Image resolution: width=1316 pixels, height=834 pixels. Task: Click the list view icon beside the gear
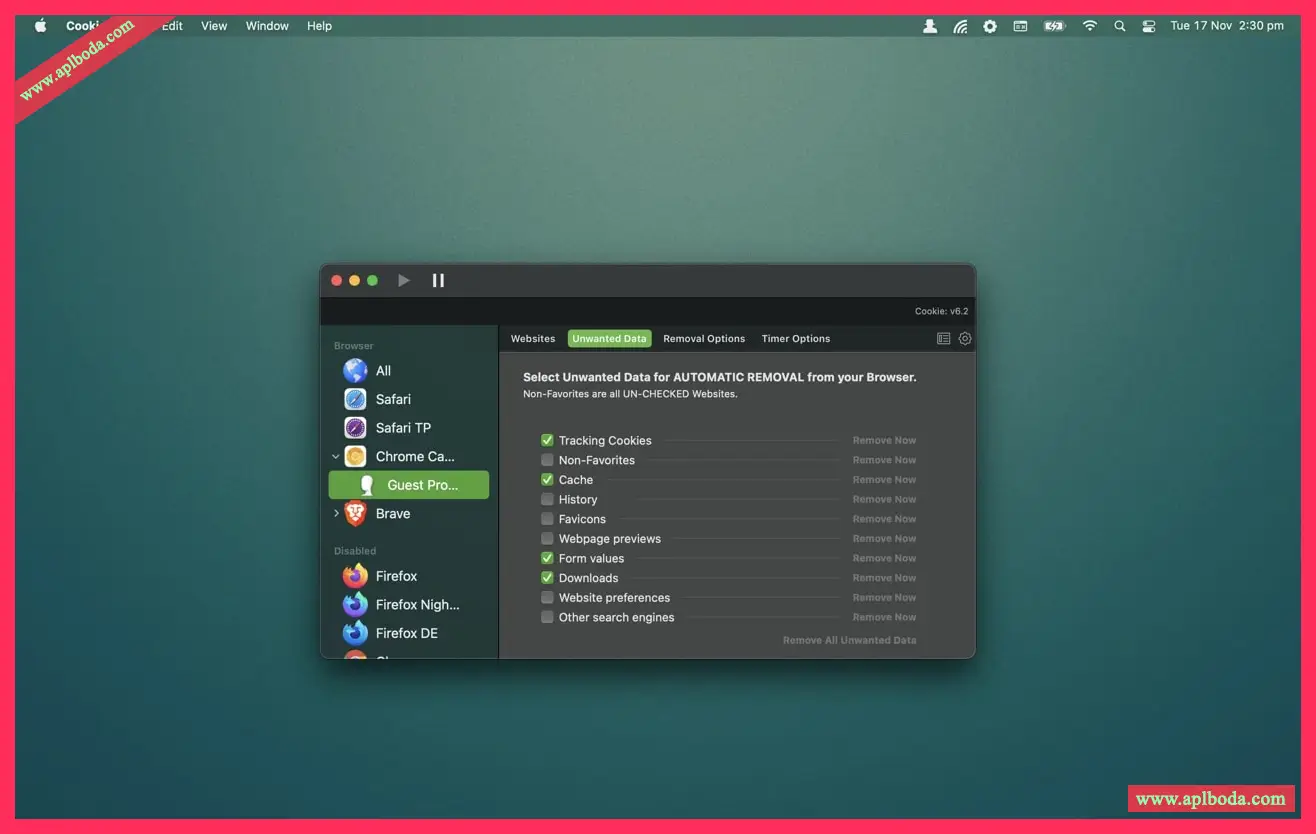pyautogui.click(x=943, y=339)
